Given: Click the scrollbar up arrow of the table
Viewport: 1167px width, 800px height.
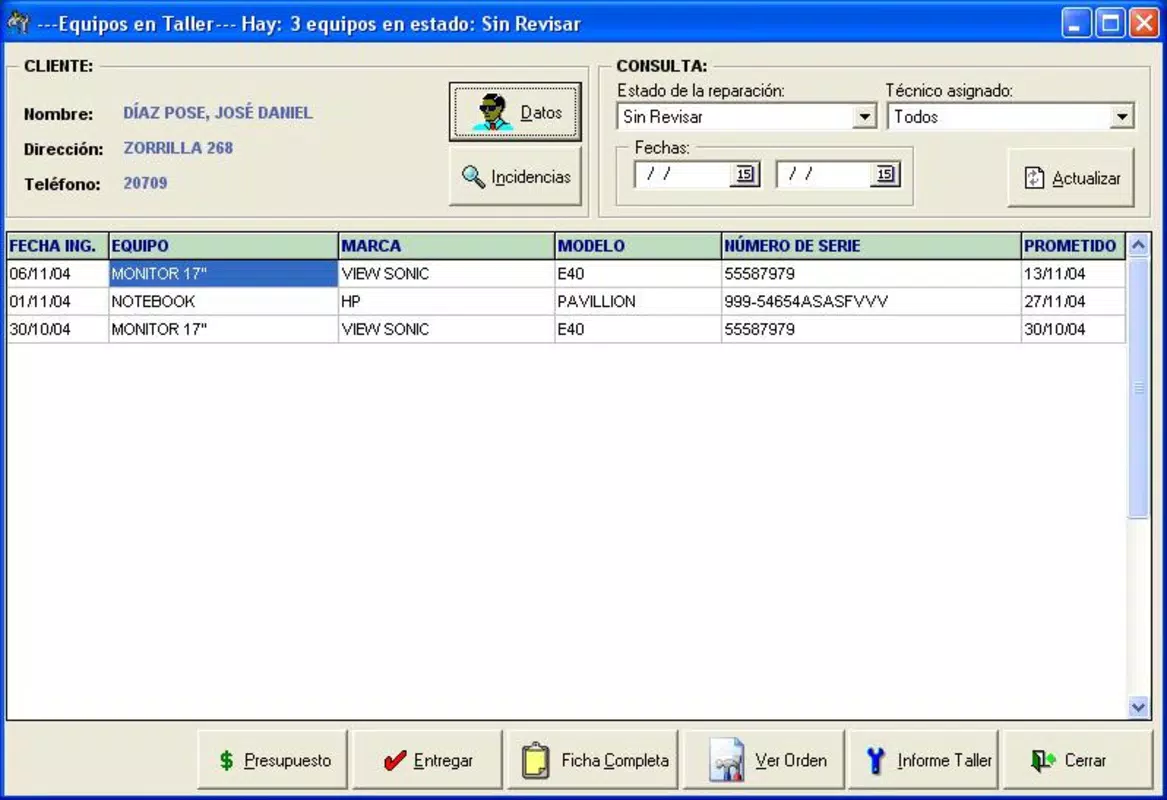Looking at the screenshot, I should 1138,245.
